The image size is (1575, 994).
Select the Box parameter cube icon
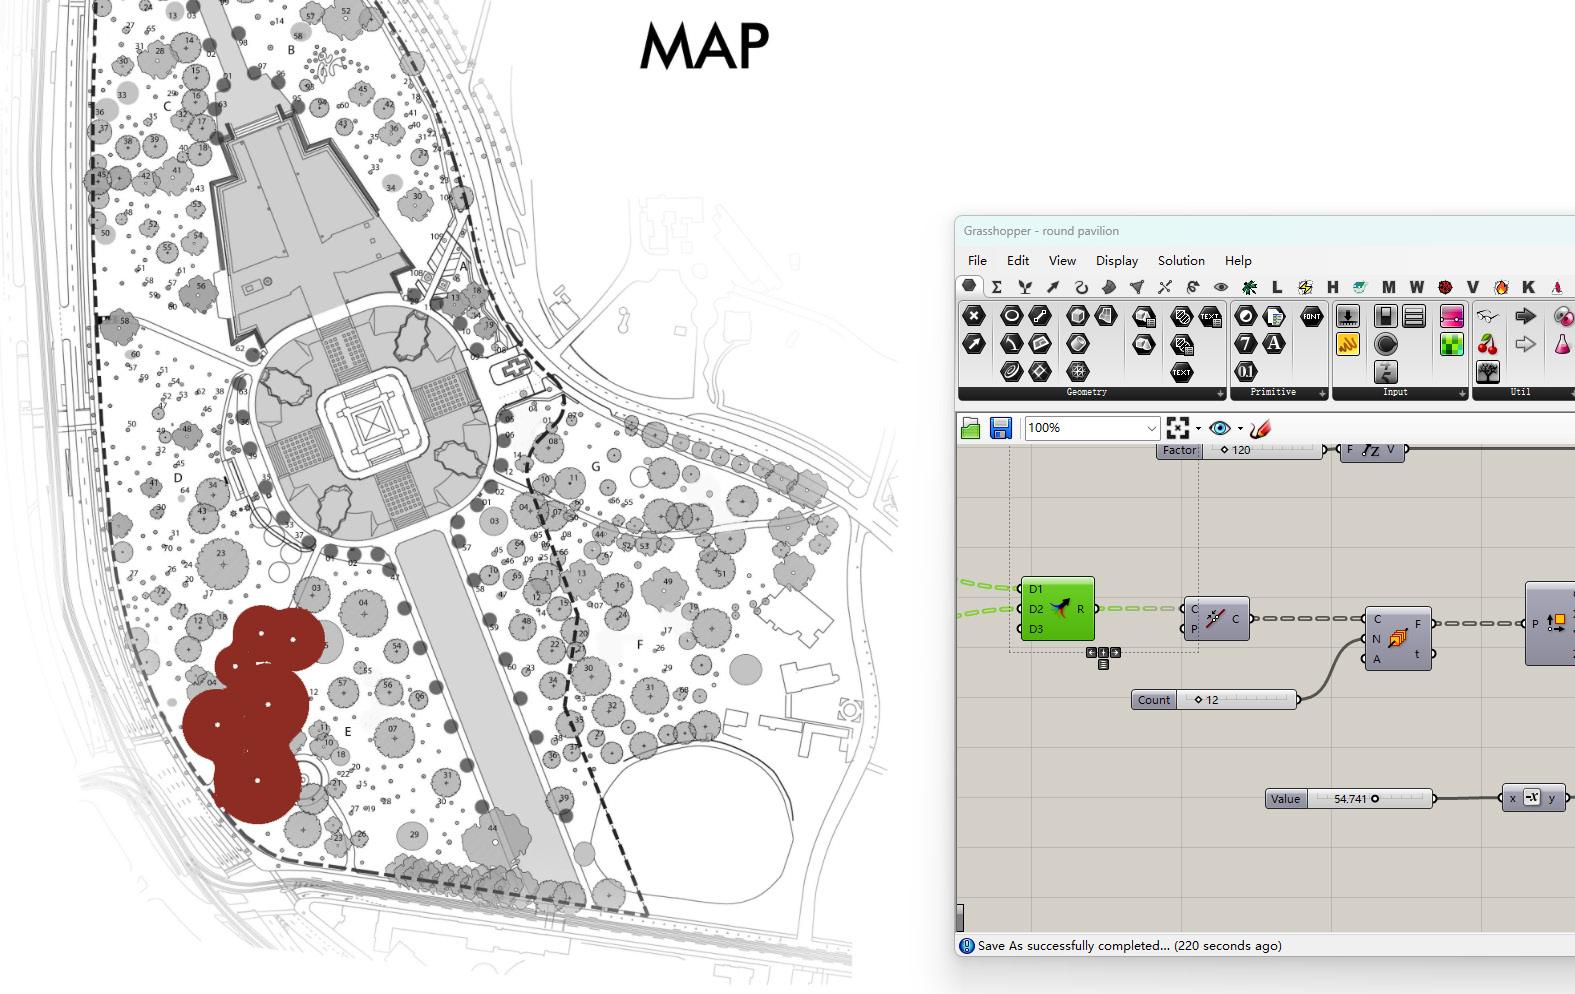(1077, 316)
